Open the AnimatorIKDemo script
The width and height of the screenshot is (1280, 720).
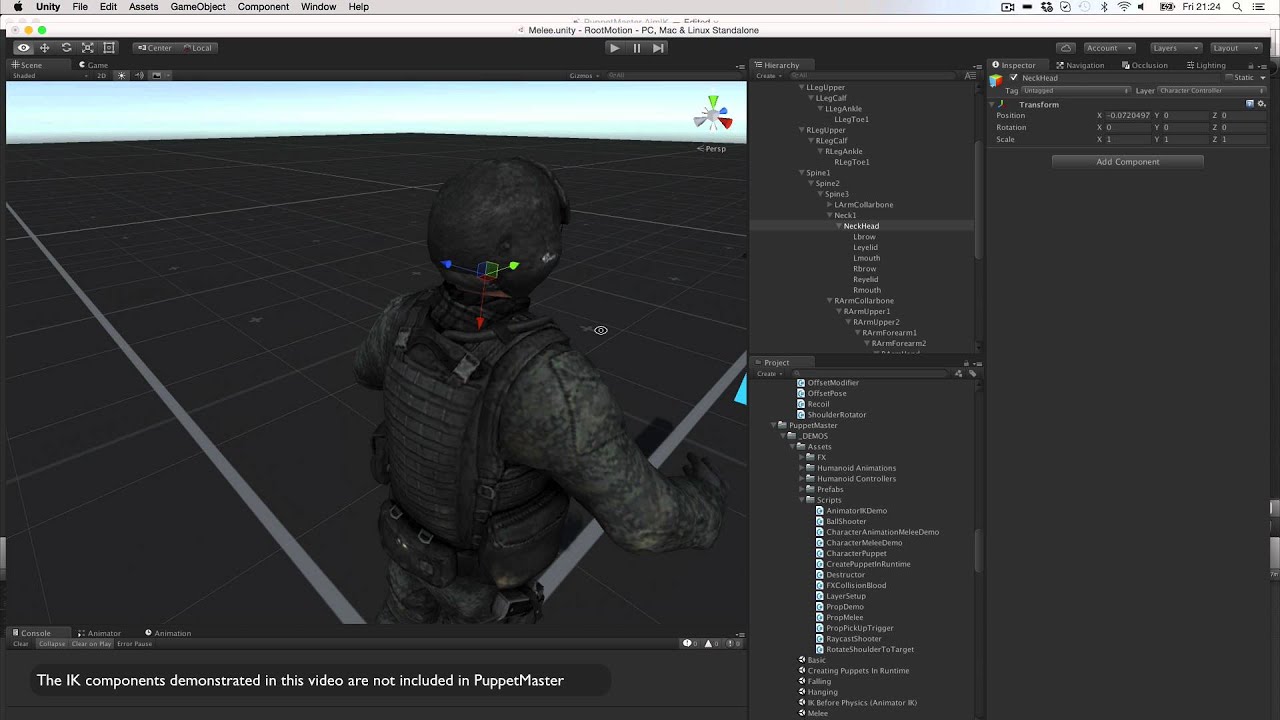pyautogui.click(x=856, y=511)
